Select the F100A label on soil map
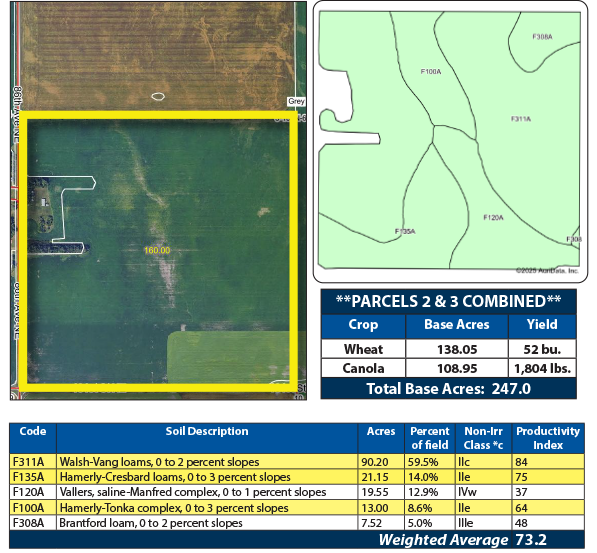The image size is (597, 553). click(431, 72)
